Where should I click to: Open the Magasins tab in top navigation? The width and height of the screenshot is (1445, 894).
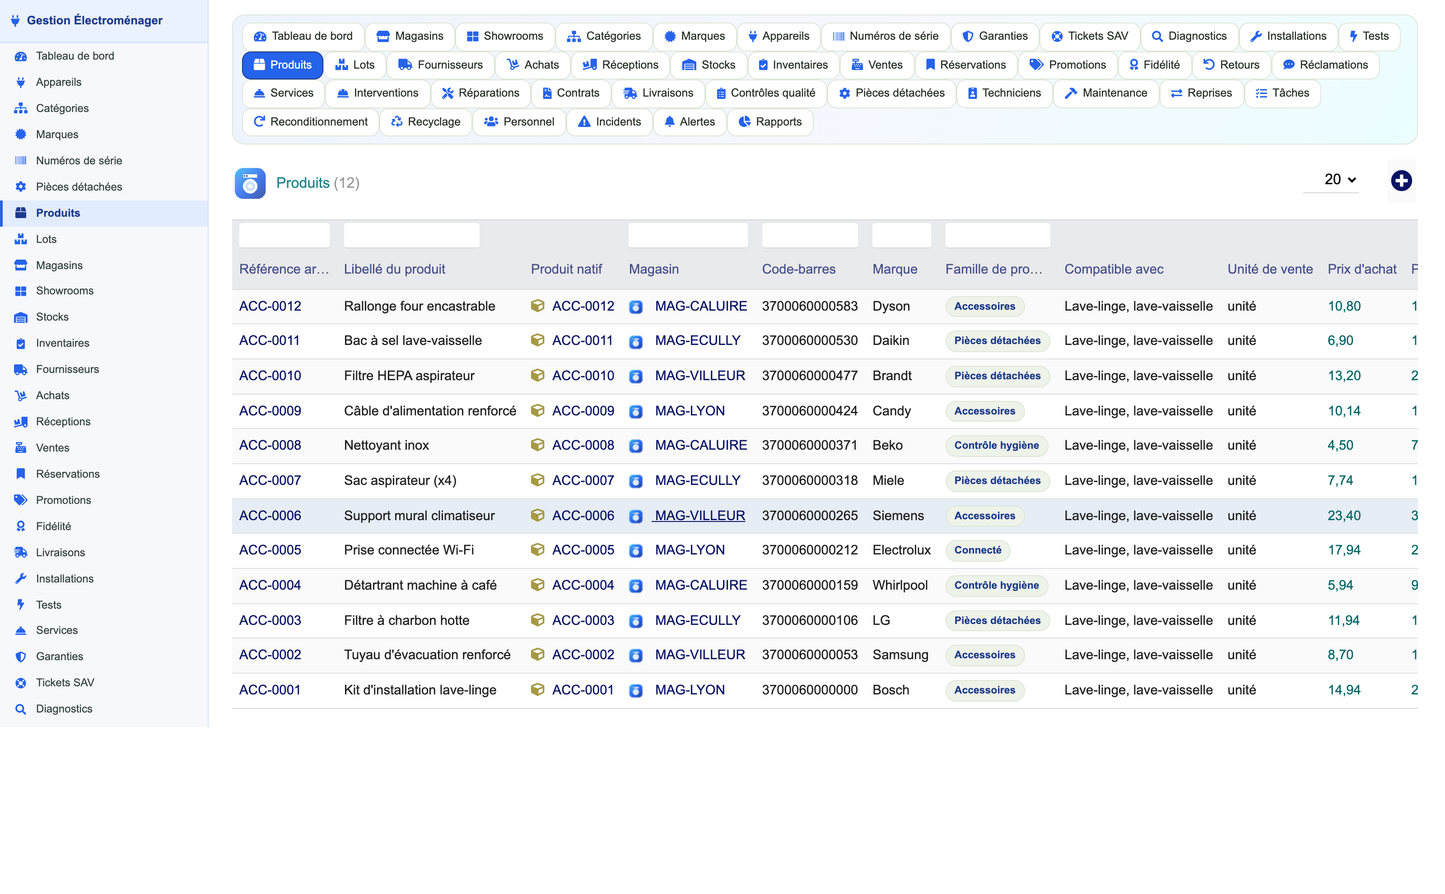point(409,36)
